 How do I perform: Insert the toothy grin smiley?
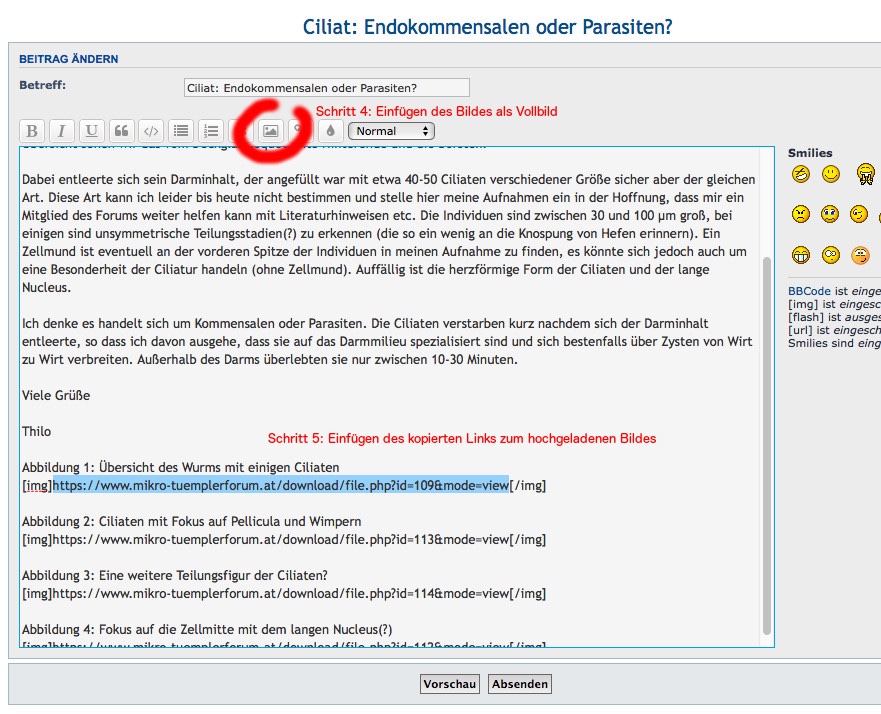tap(801, 254)
